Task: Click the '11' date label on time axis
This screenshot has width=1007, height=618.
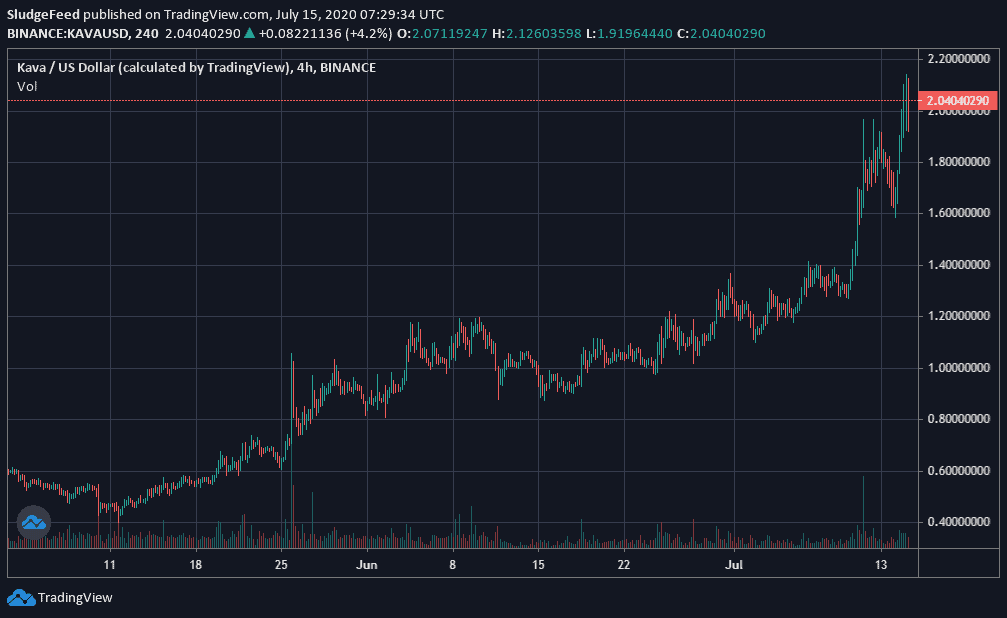Action: click(110, 565)
